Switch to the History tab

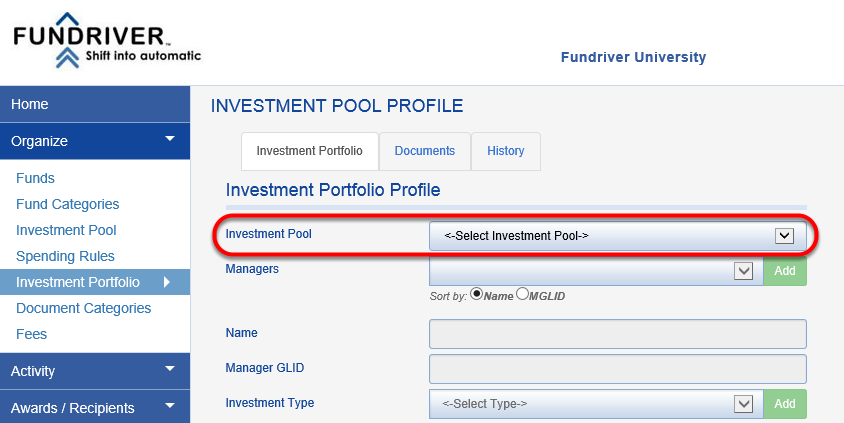coord(505,151)
